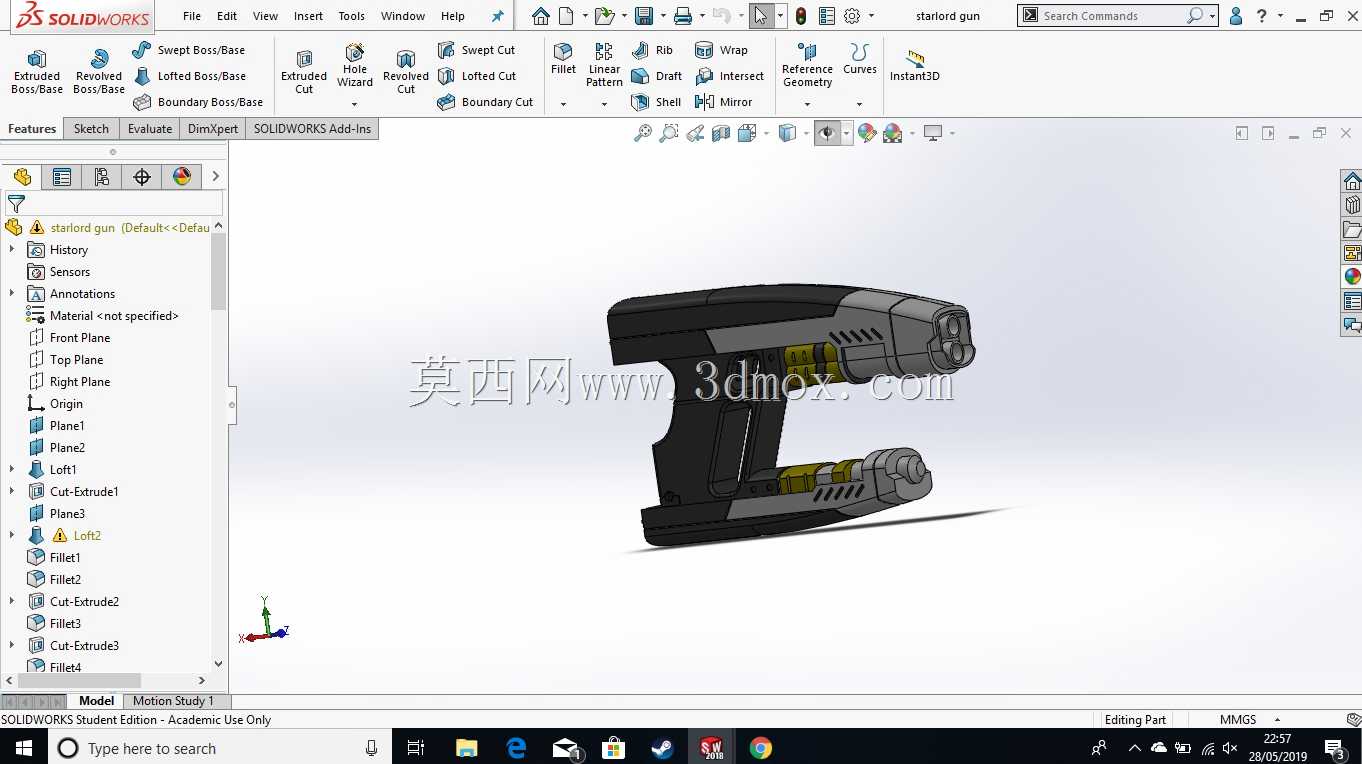
Task: Toggle the Instant3D mode
Action: pos(915,65)
